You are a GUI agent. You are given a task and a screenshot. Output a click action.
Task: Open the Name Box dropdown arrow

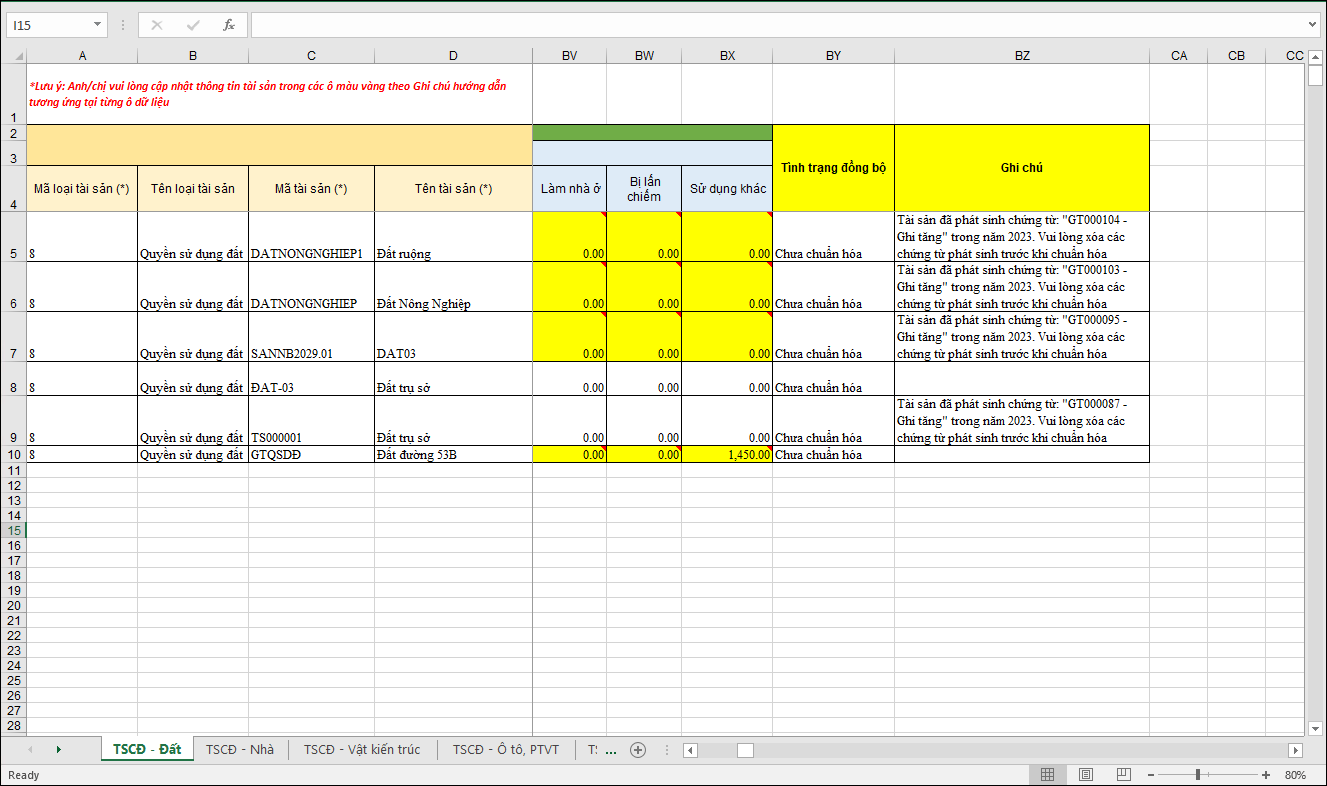click(97, 25)
